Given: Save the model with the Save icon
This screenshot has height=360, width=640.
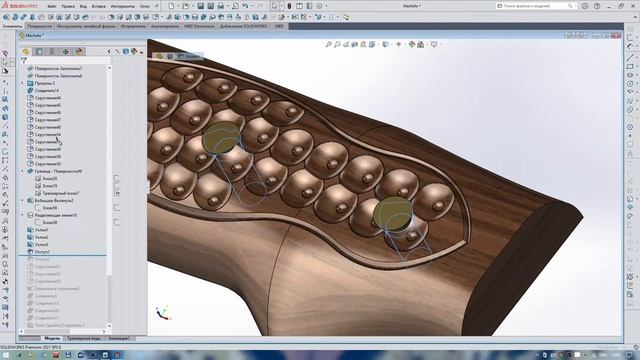Looking at the screenshot, I should point(200,6).
